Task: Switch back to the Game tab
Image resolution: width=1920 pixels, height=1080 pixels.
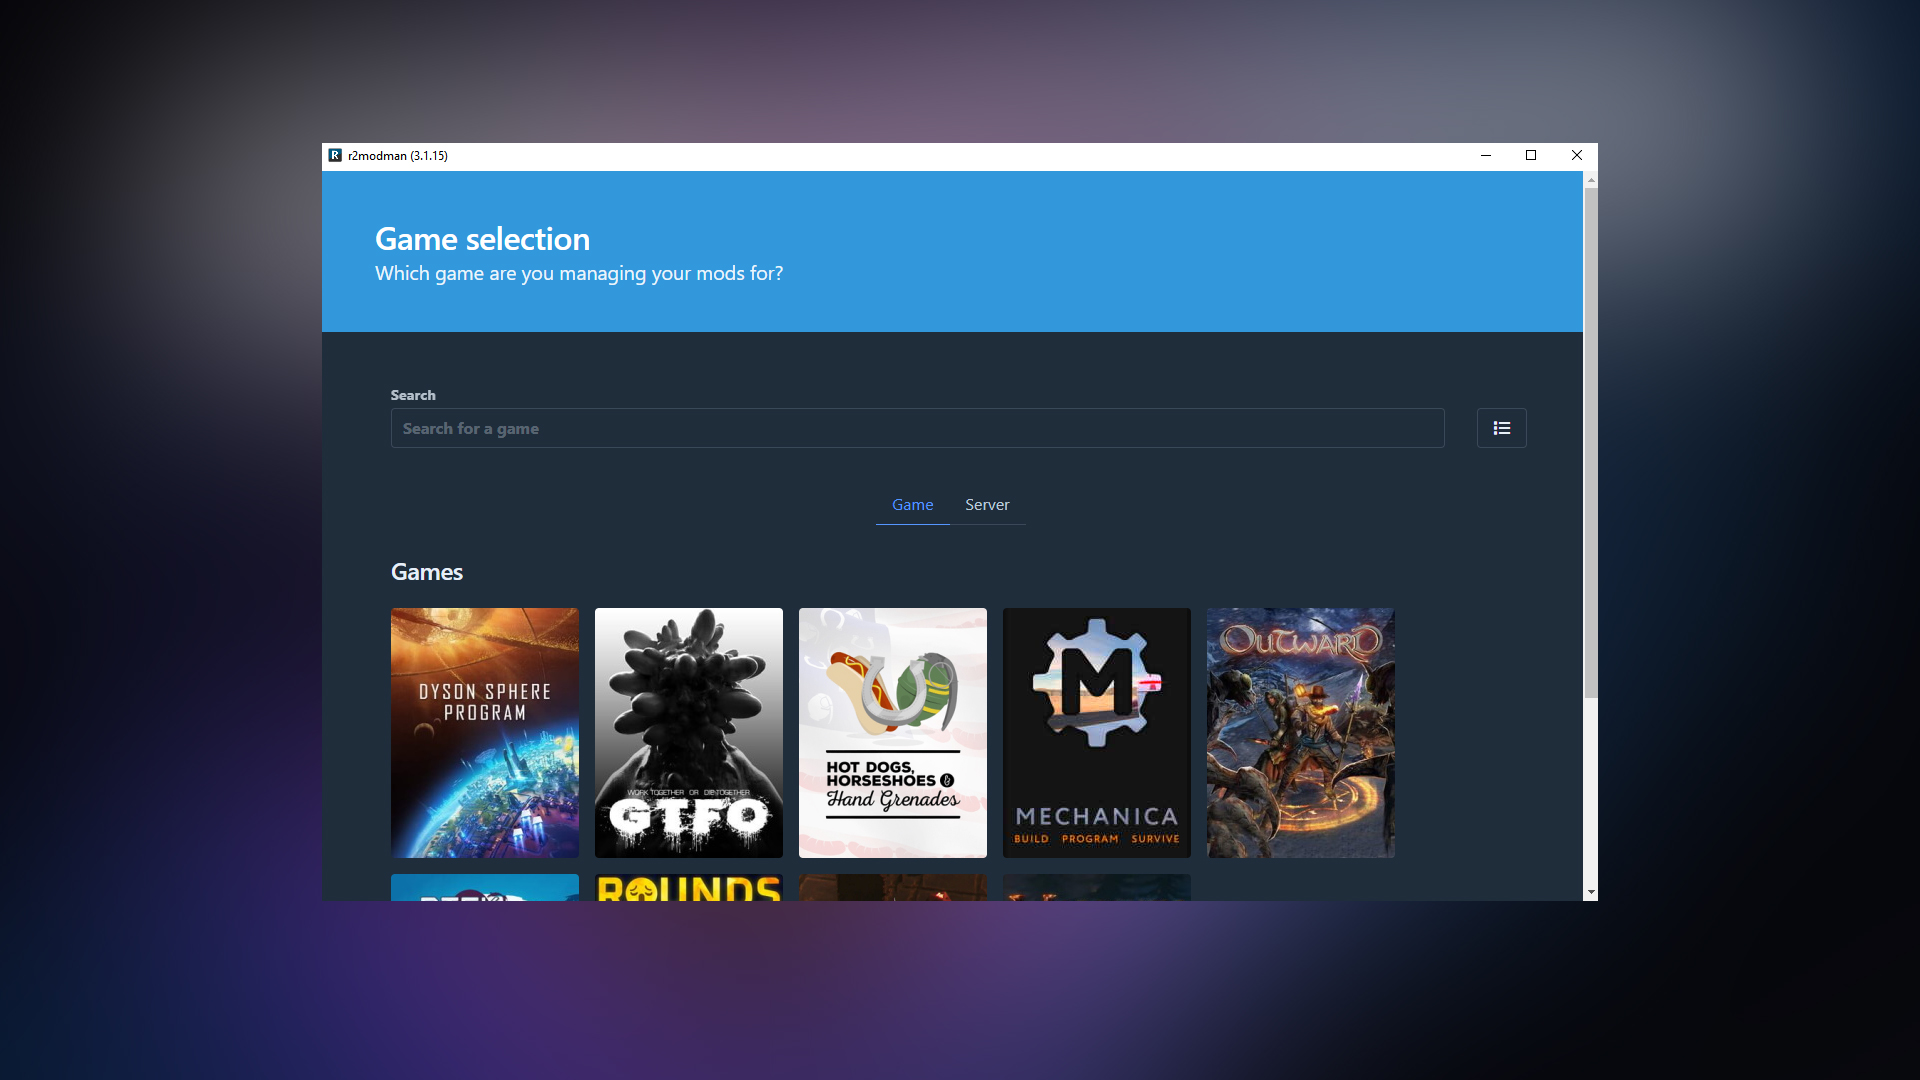Action: pyautogui.click(x=911, y=505)
